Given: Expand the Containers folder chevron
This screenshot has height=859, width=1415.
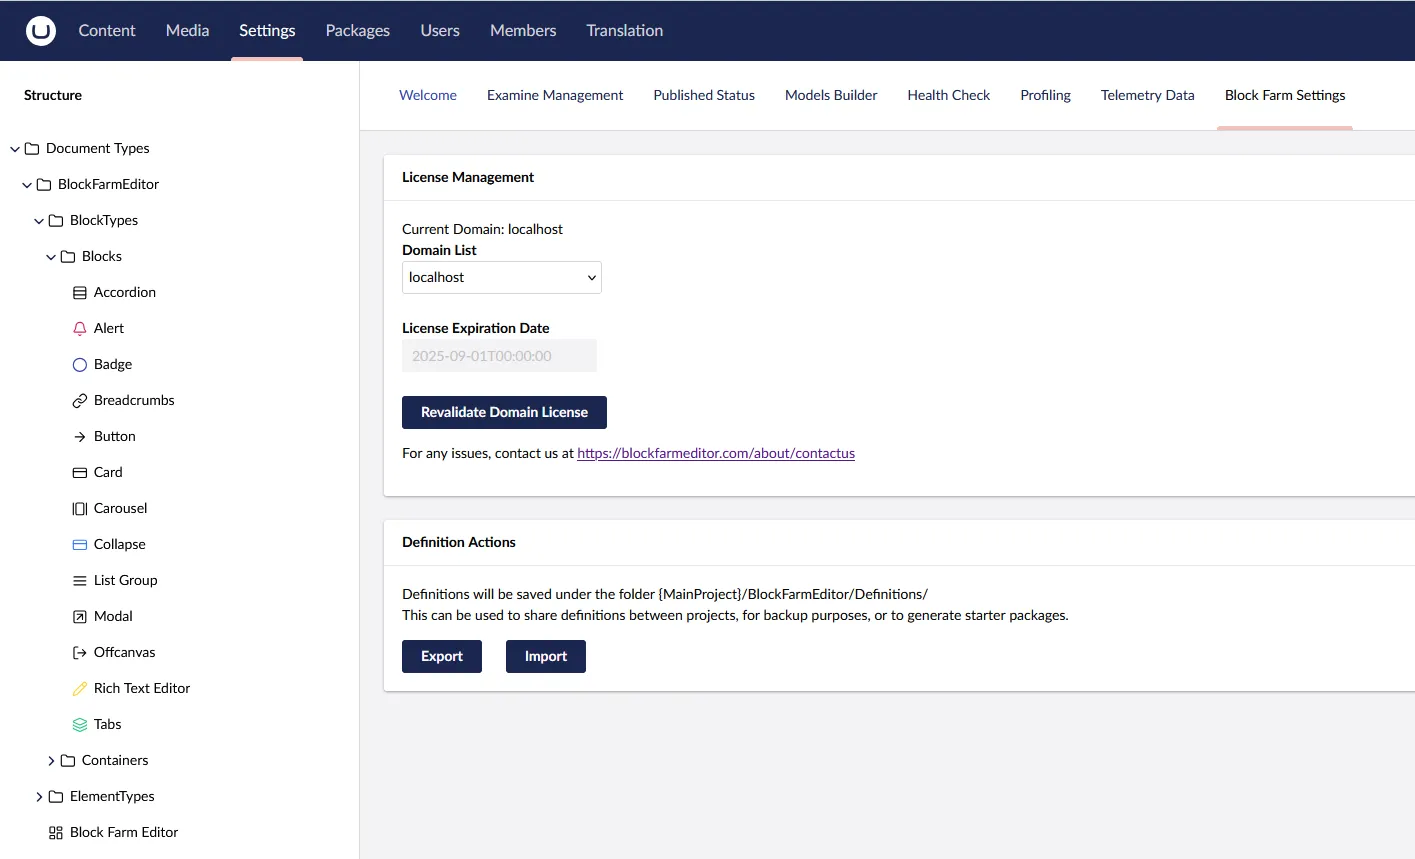Looking at the screenshot, I should pyautogui.click(x=51, y=761).
